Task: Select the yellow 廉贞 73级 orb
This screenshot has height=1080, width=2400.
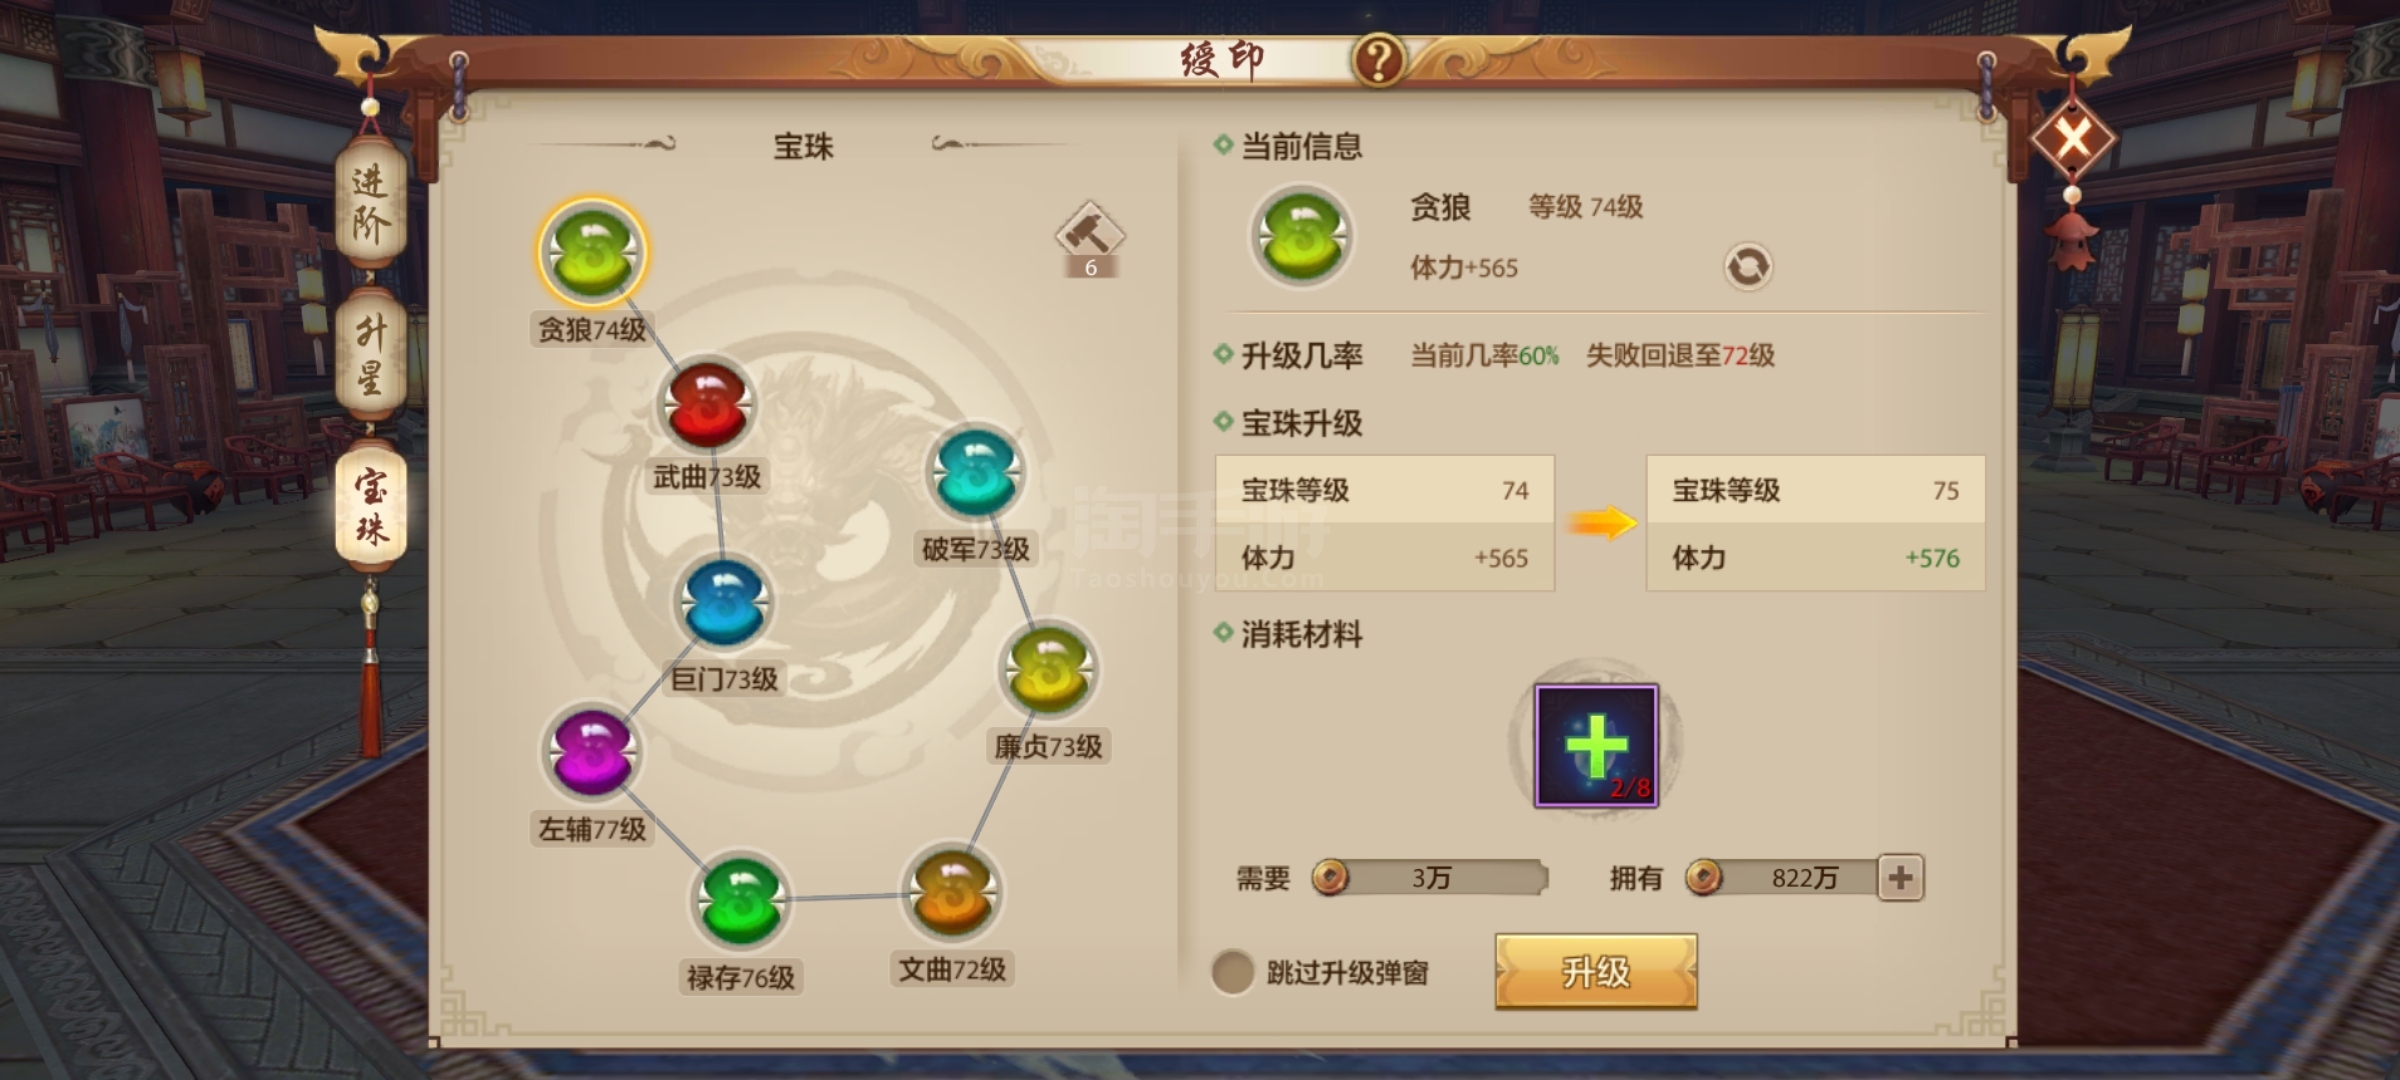Action: coord(1048,670)
